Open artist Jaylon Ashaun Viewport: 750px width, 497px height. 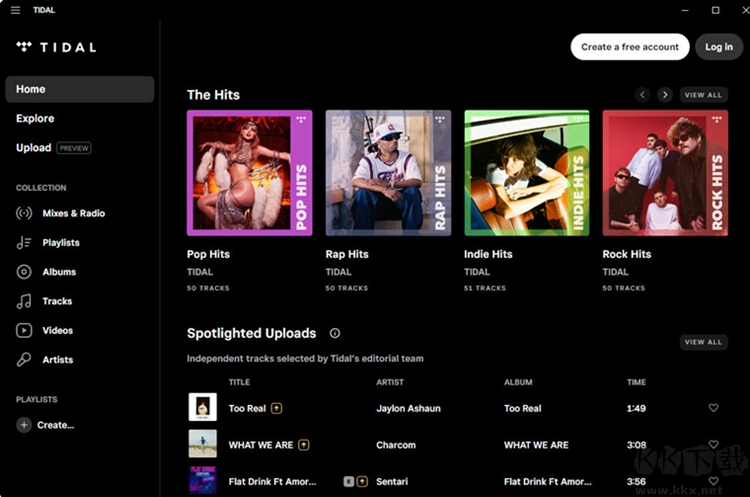(408, 409)
